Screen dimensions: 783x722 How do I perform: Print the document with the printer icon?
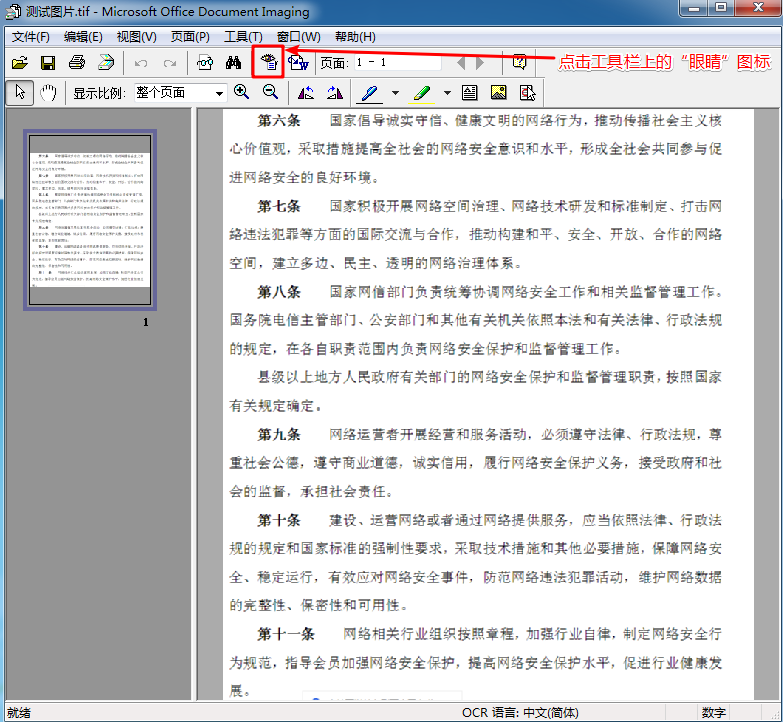click(x=76, y=63)
